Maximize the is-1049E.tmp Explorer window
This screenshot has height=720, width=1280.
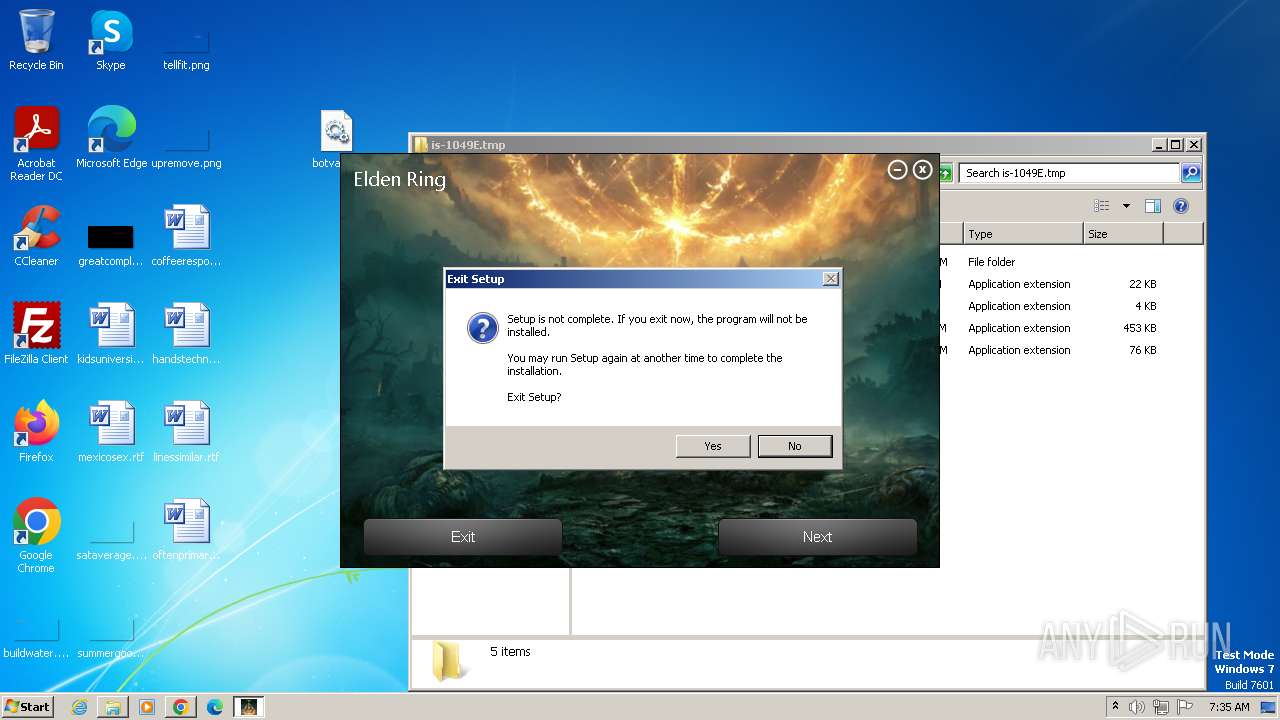pos(1176,144)
